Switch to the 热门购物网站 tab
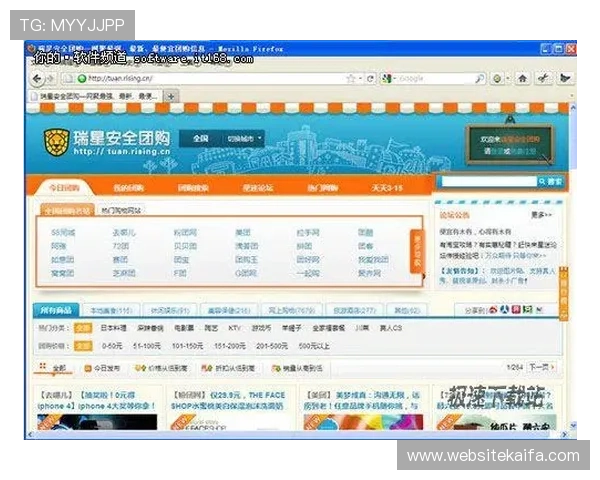This screenshot has width=600, height=480. pos(121,211)
